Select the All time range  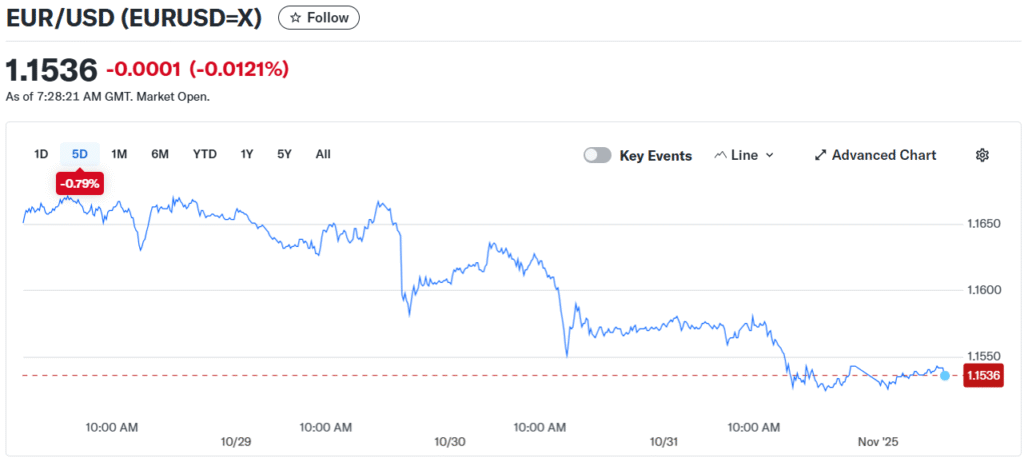pyautogui.click(x=323, y=154)
